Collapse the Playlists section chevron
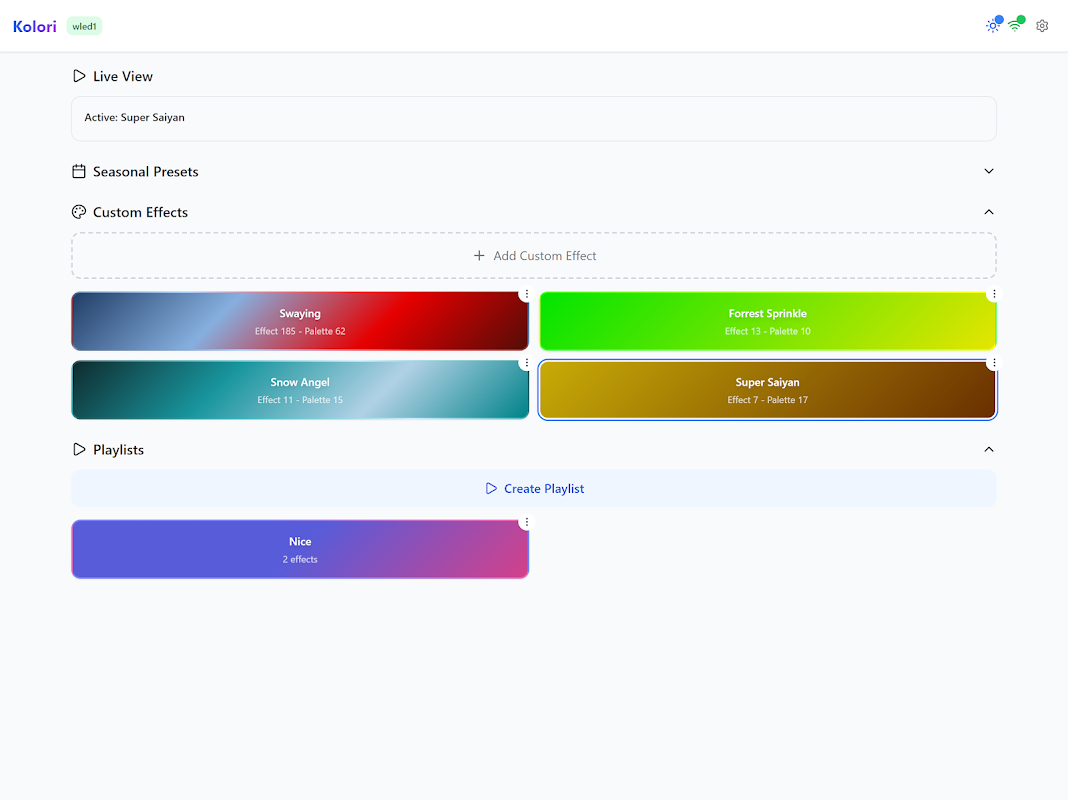 pos(989,449)
